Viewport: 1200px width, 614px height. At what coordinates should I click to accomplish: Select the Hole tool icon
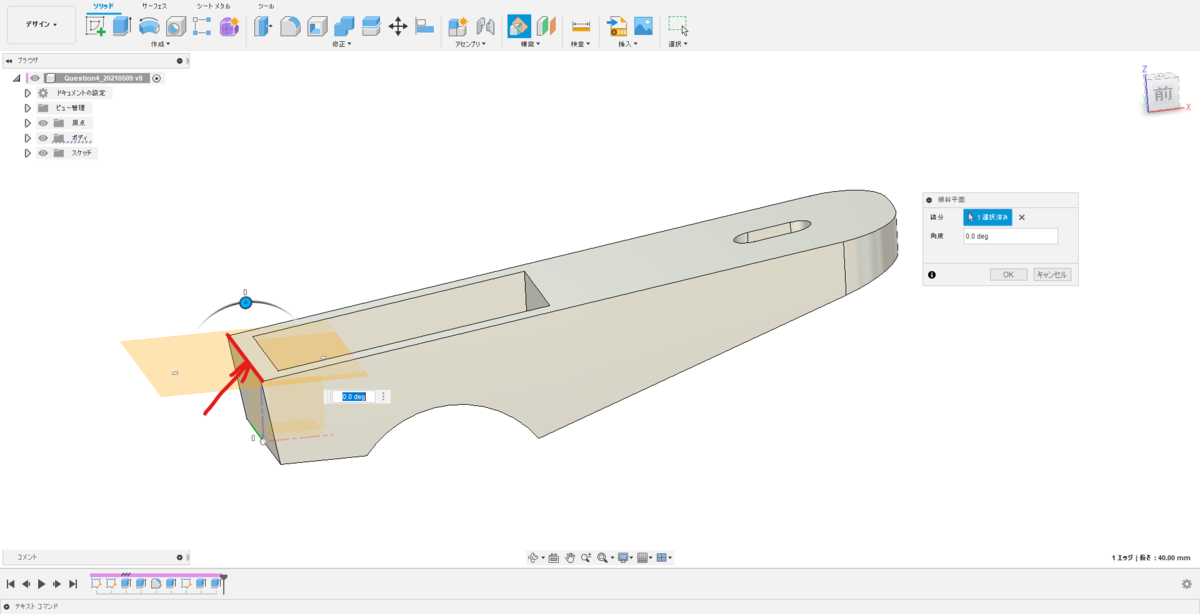click(176, 27)
